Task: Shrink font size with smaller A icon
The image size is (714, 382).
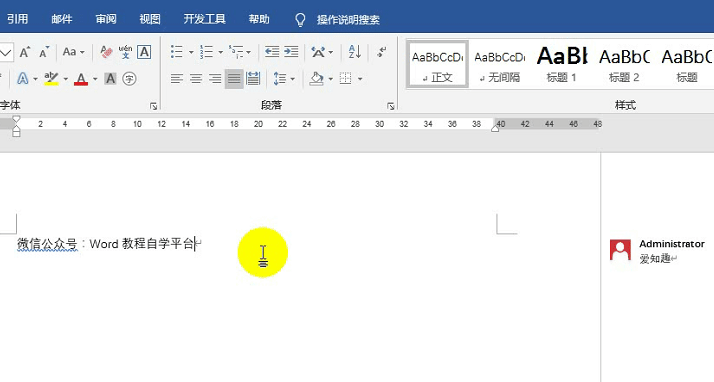Action: (44, 52)
